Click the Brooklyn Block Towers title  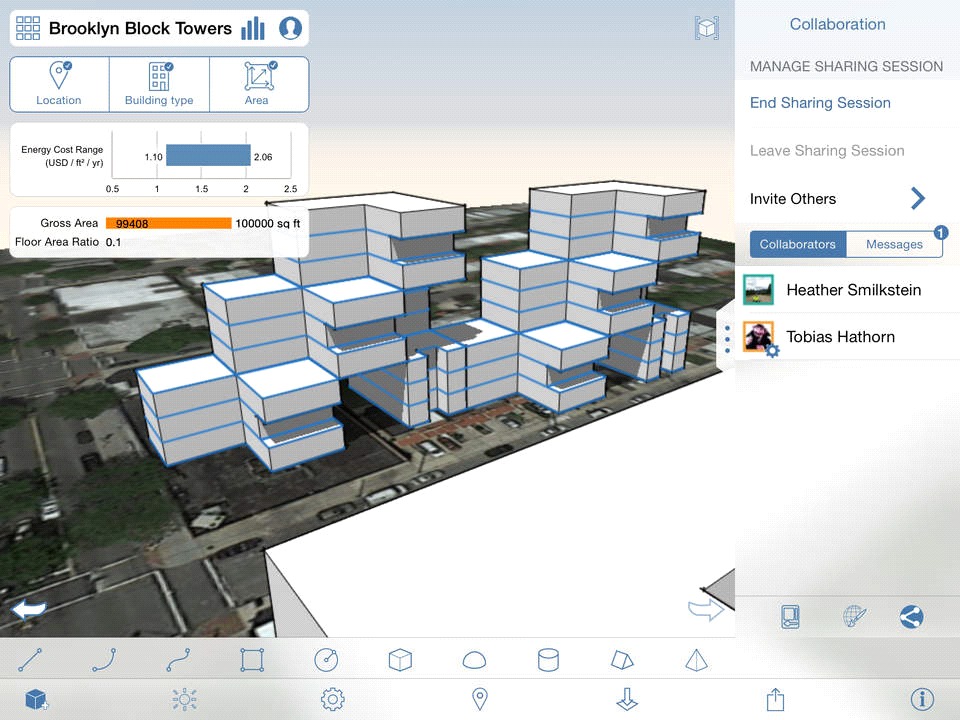[140, 28]
